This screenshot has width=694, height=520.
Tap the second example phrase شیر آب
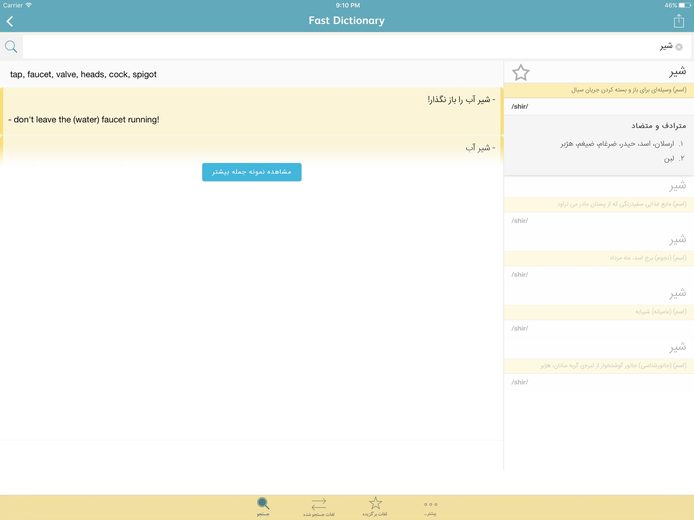tap(480, 147)
